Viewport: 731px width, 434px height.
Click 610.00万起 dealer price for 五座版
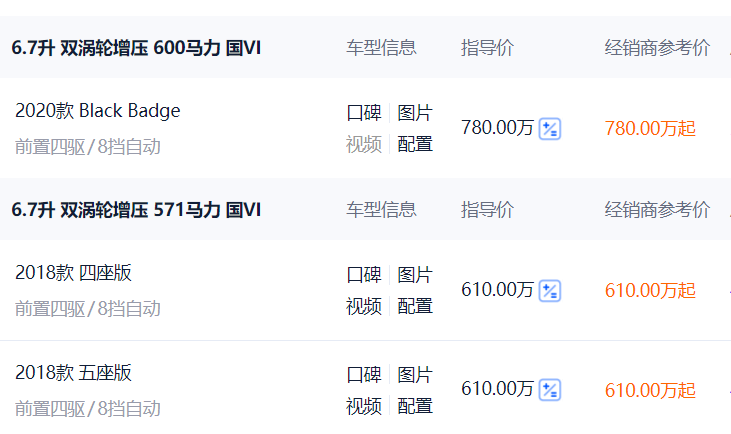pos(650,390)
